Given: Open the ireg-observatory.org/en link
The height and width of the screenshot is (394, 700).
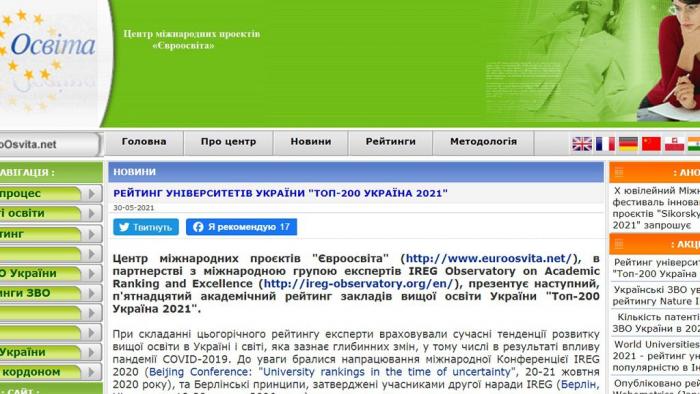Looking at the screenshot, I should click(358, 284).
